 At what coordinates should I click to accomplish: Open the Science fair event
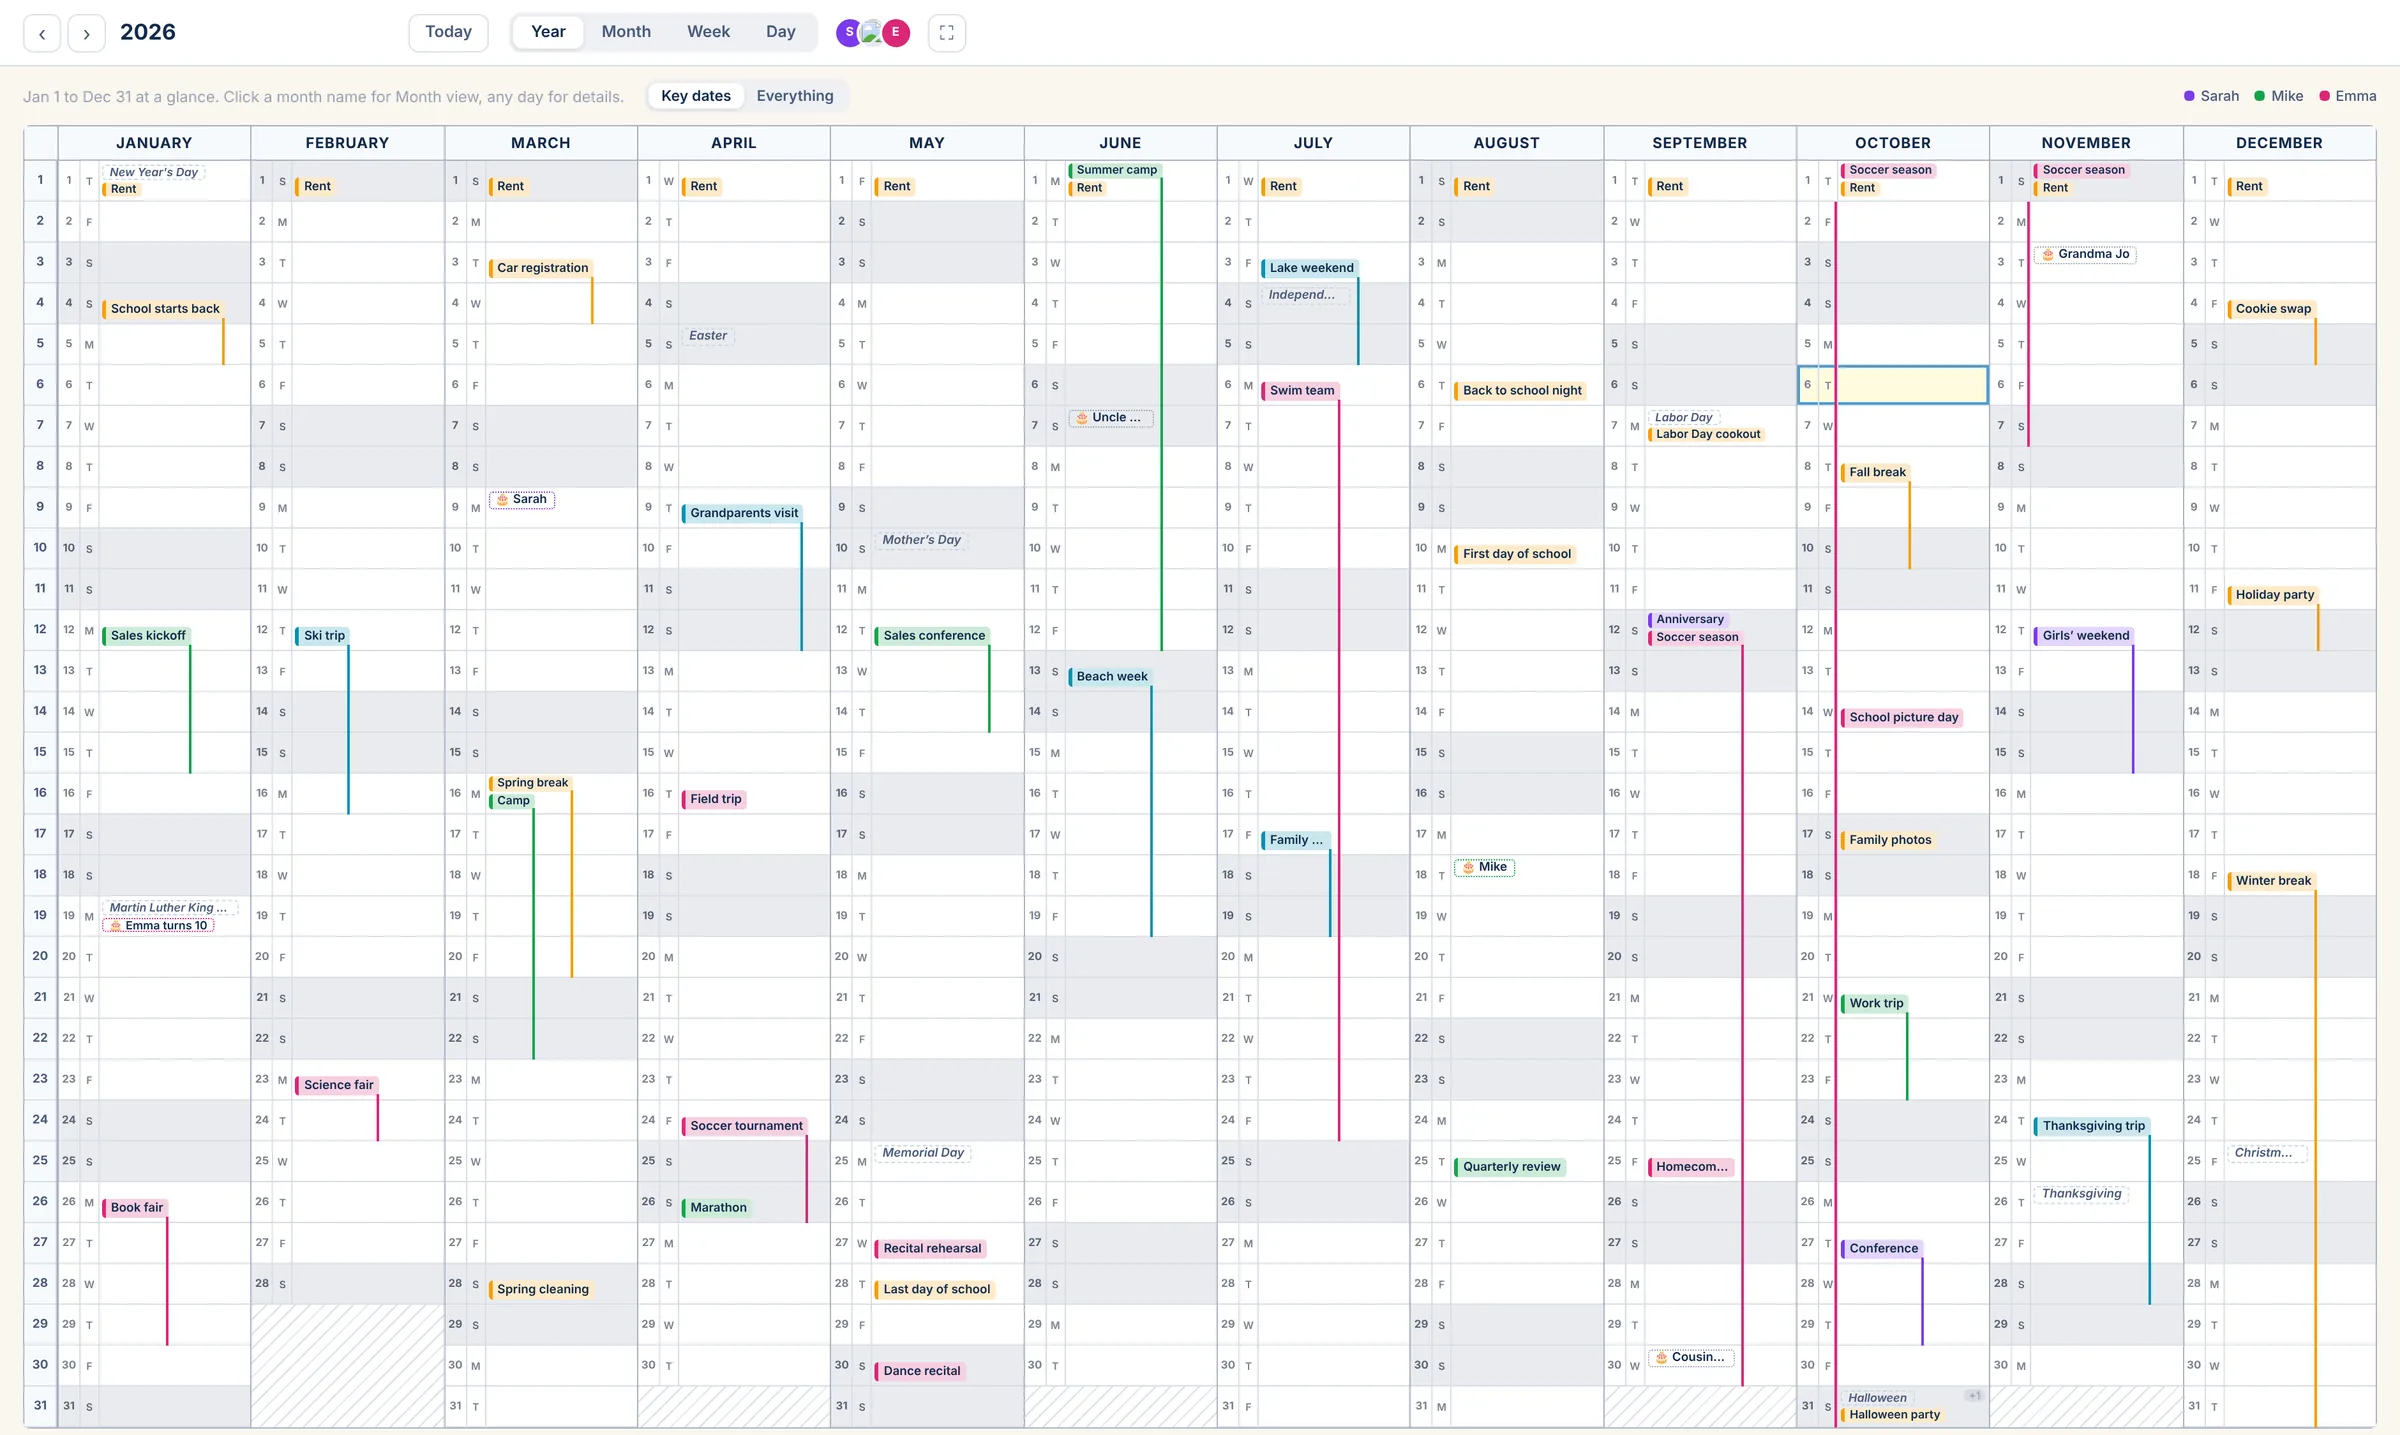coord(337,1085)
